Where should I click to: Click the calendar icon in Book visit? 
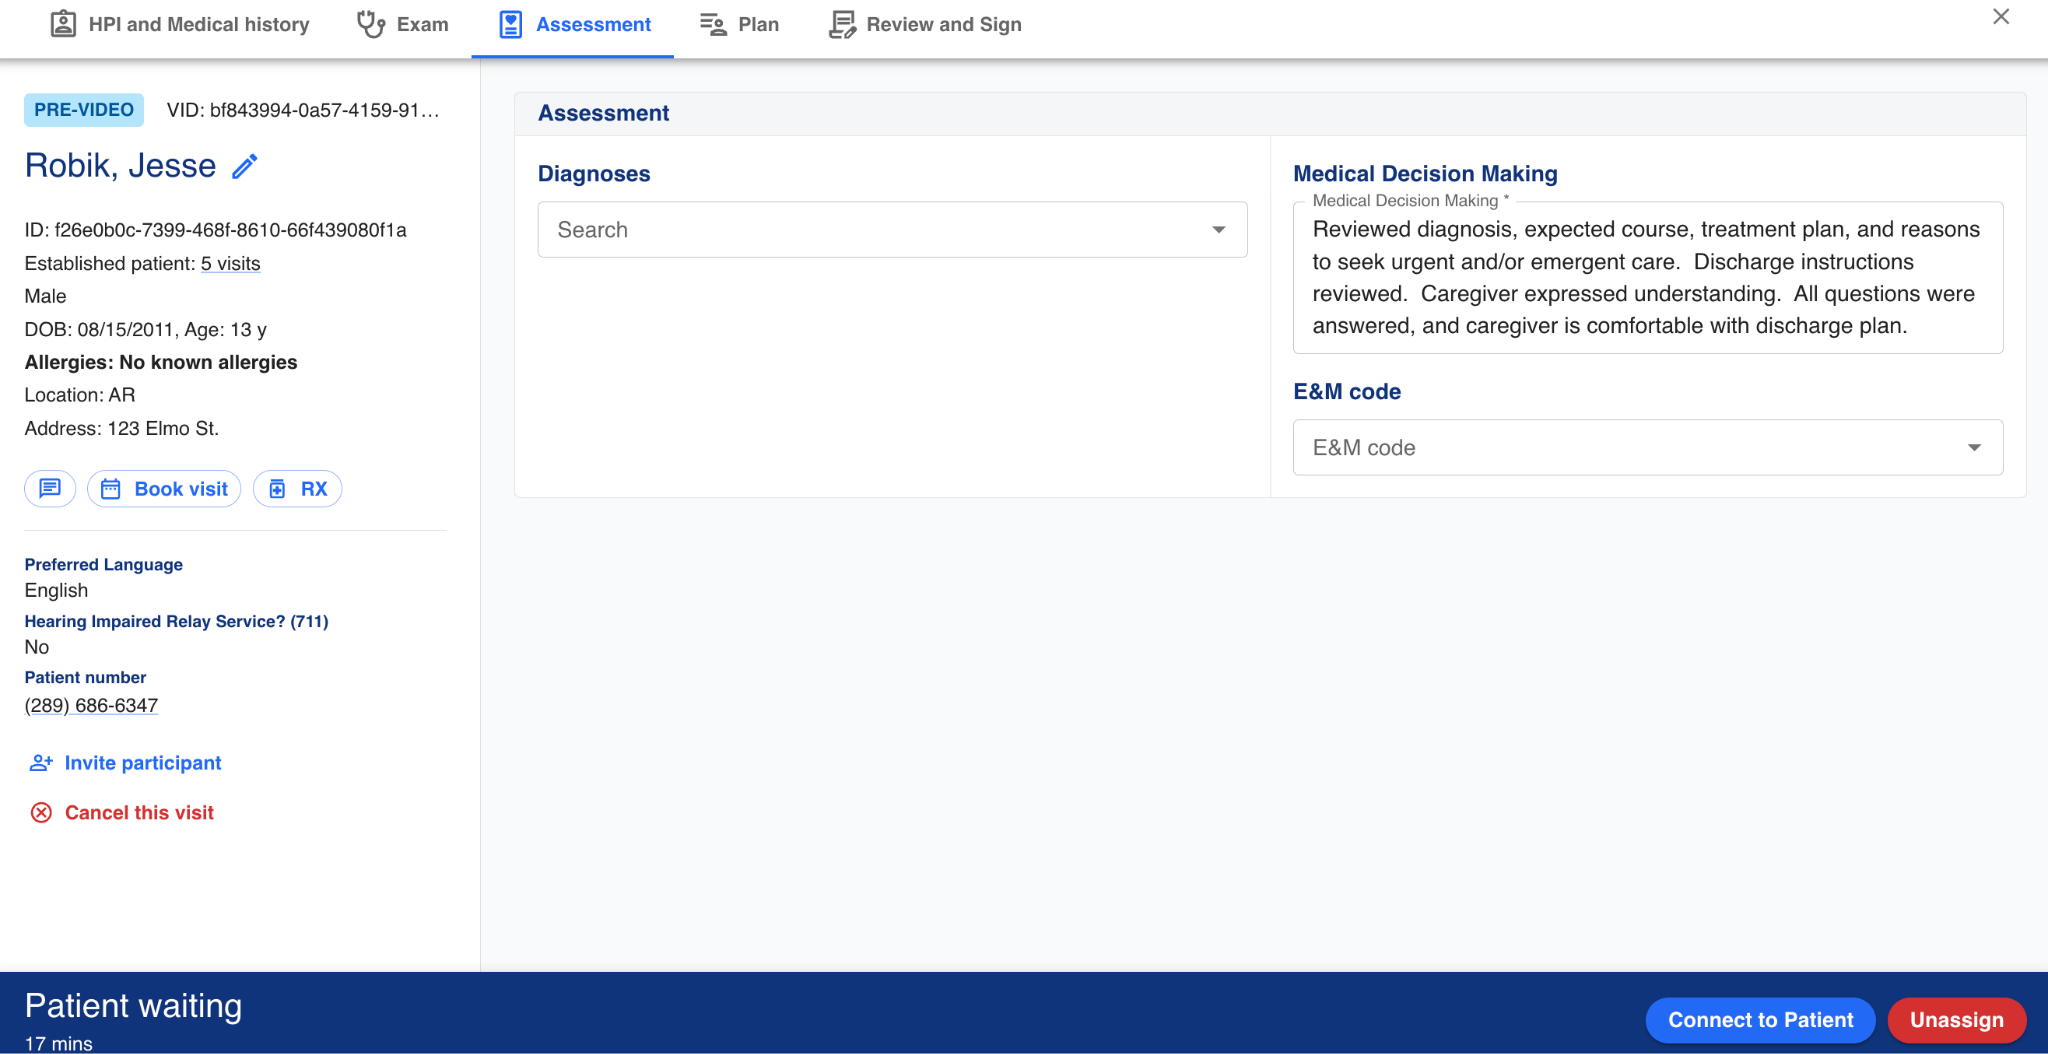(111, 489)
